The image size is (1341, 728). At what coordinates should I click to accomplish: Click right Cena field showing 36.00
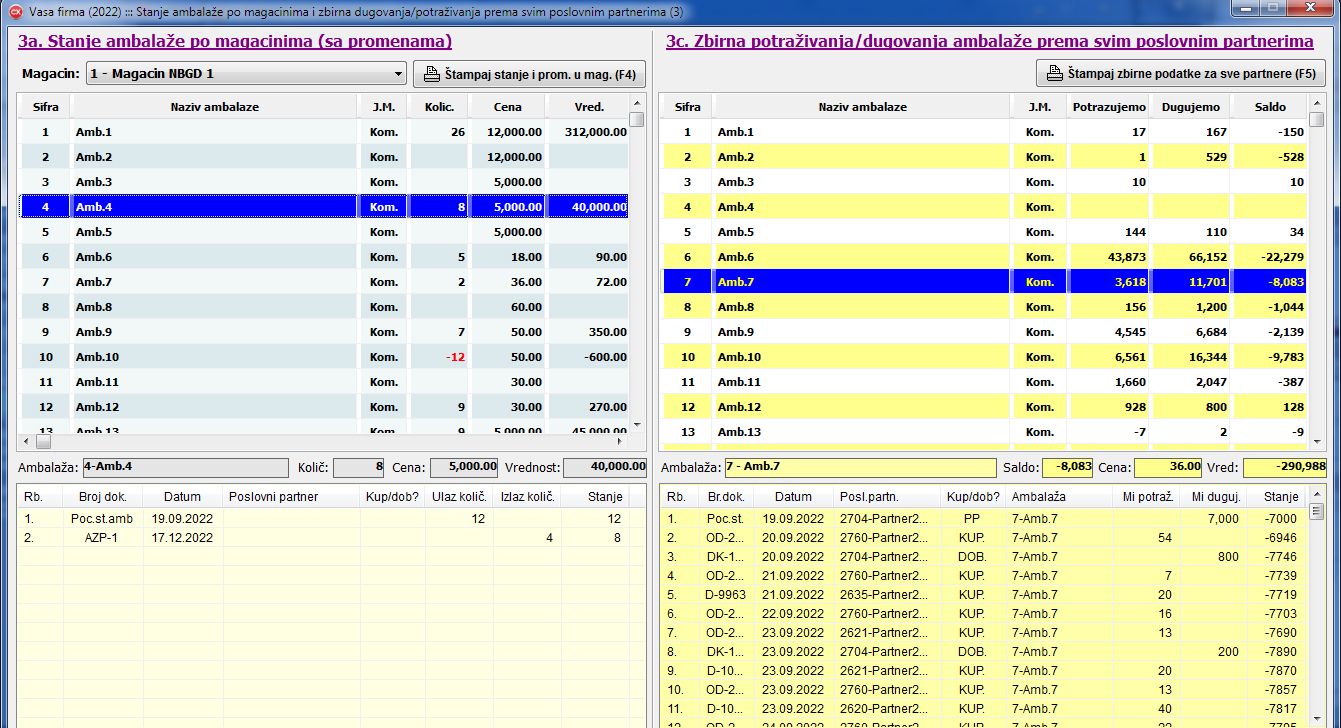point(1168,468)
